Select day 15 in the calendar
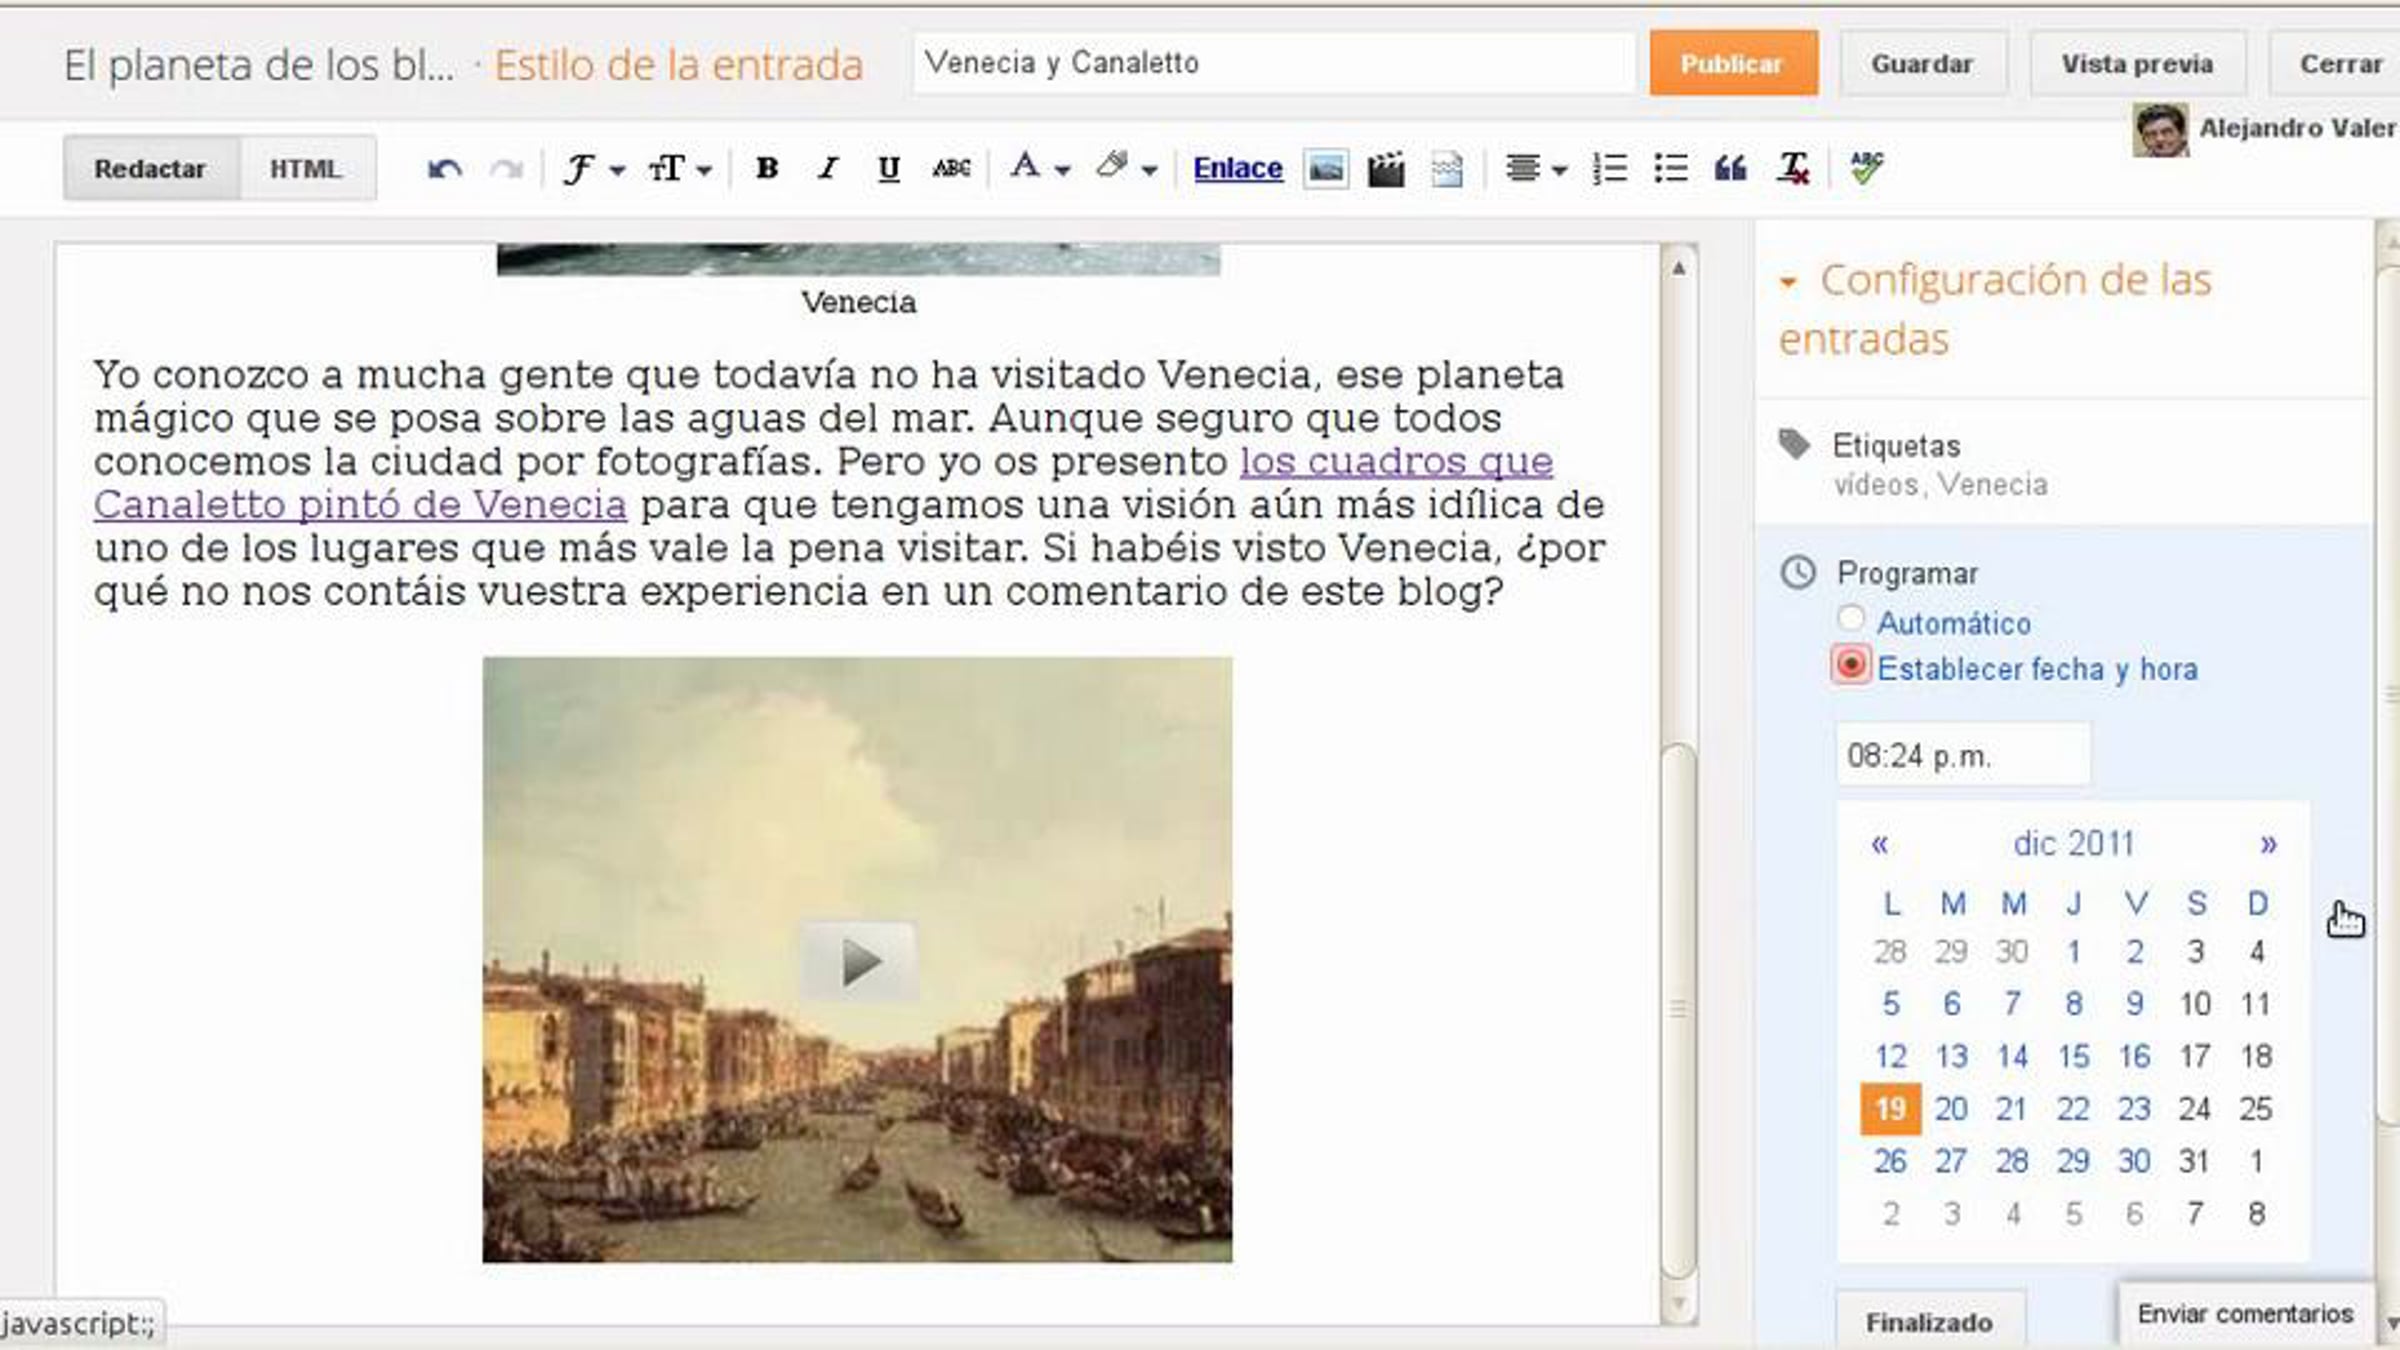The width and height of the screenshot is (2400, 1350). coord(2073,1057)
